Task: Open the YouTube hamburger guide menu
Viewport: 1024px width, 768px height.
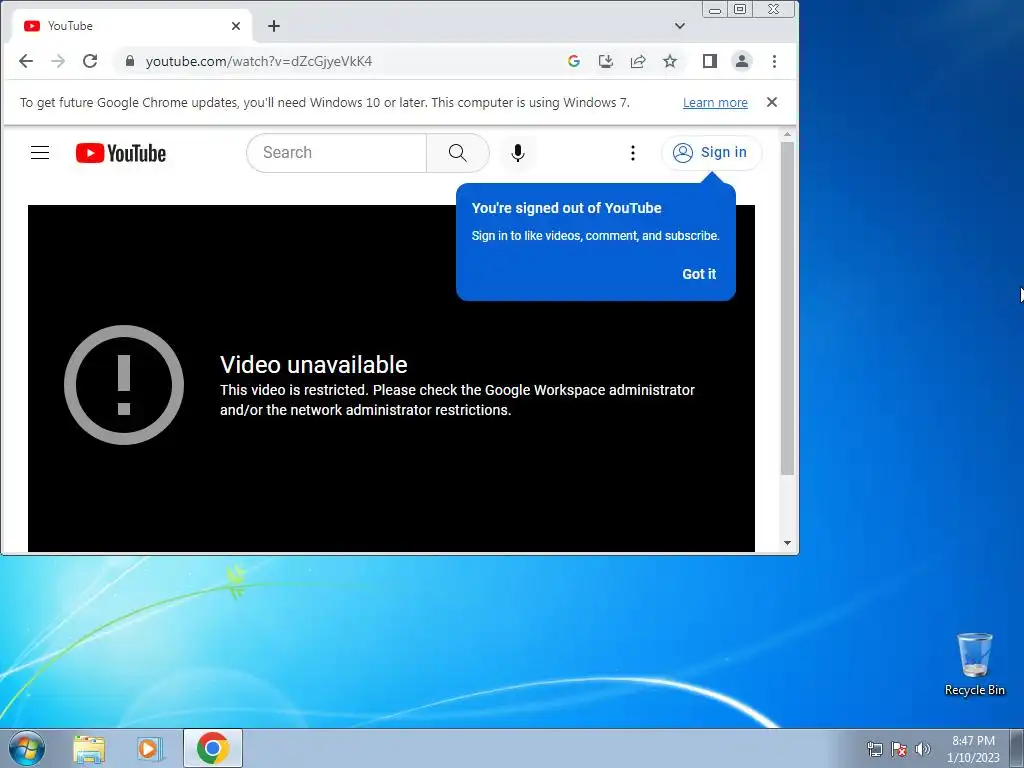Action: pos(40,153)
